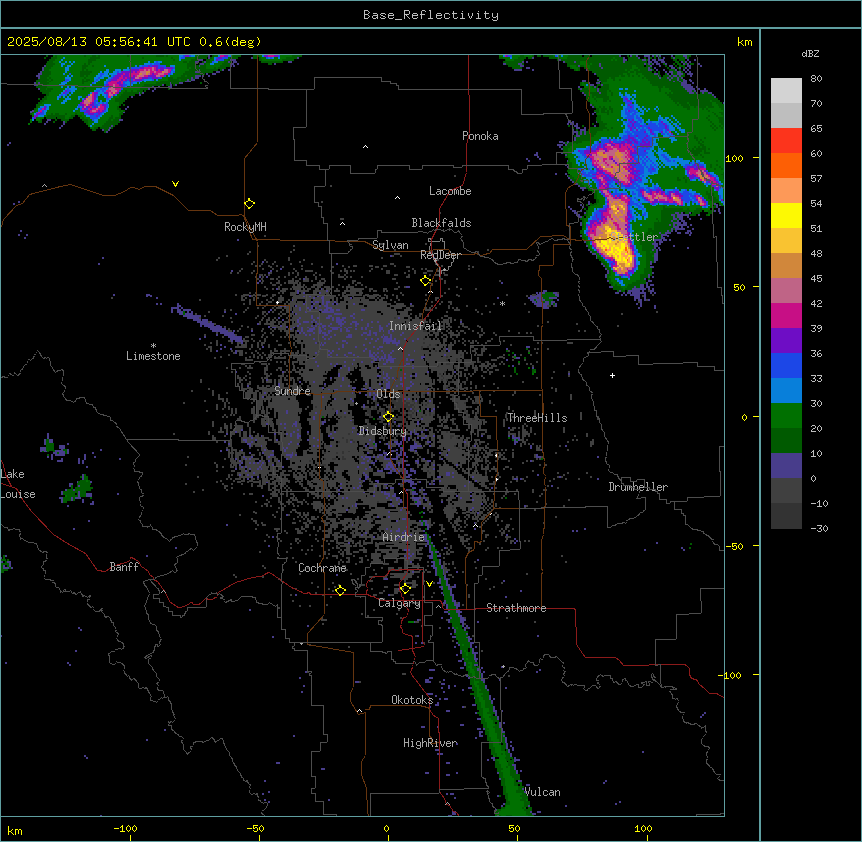The width and height of the screenshot is (862, 842).
Task: Click the Base_Reflectivity title text
Action: coord(431,15)
